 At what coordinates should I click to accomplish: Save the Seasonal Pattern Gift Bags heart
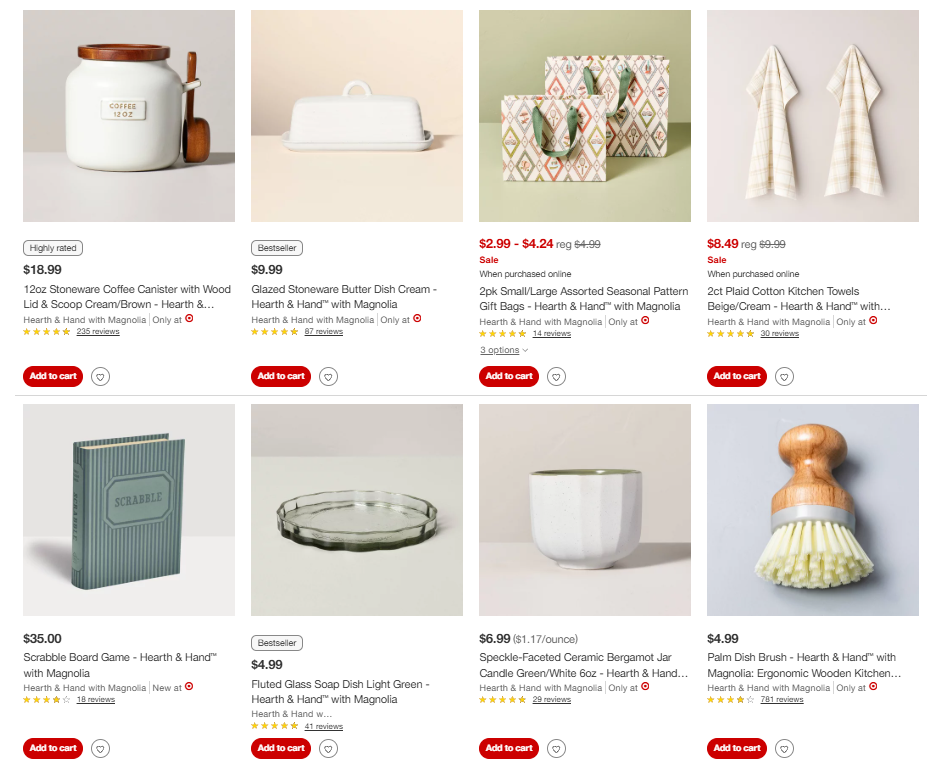[x=556, y=377]
